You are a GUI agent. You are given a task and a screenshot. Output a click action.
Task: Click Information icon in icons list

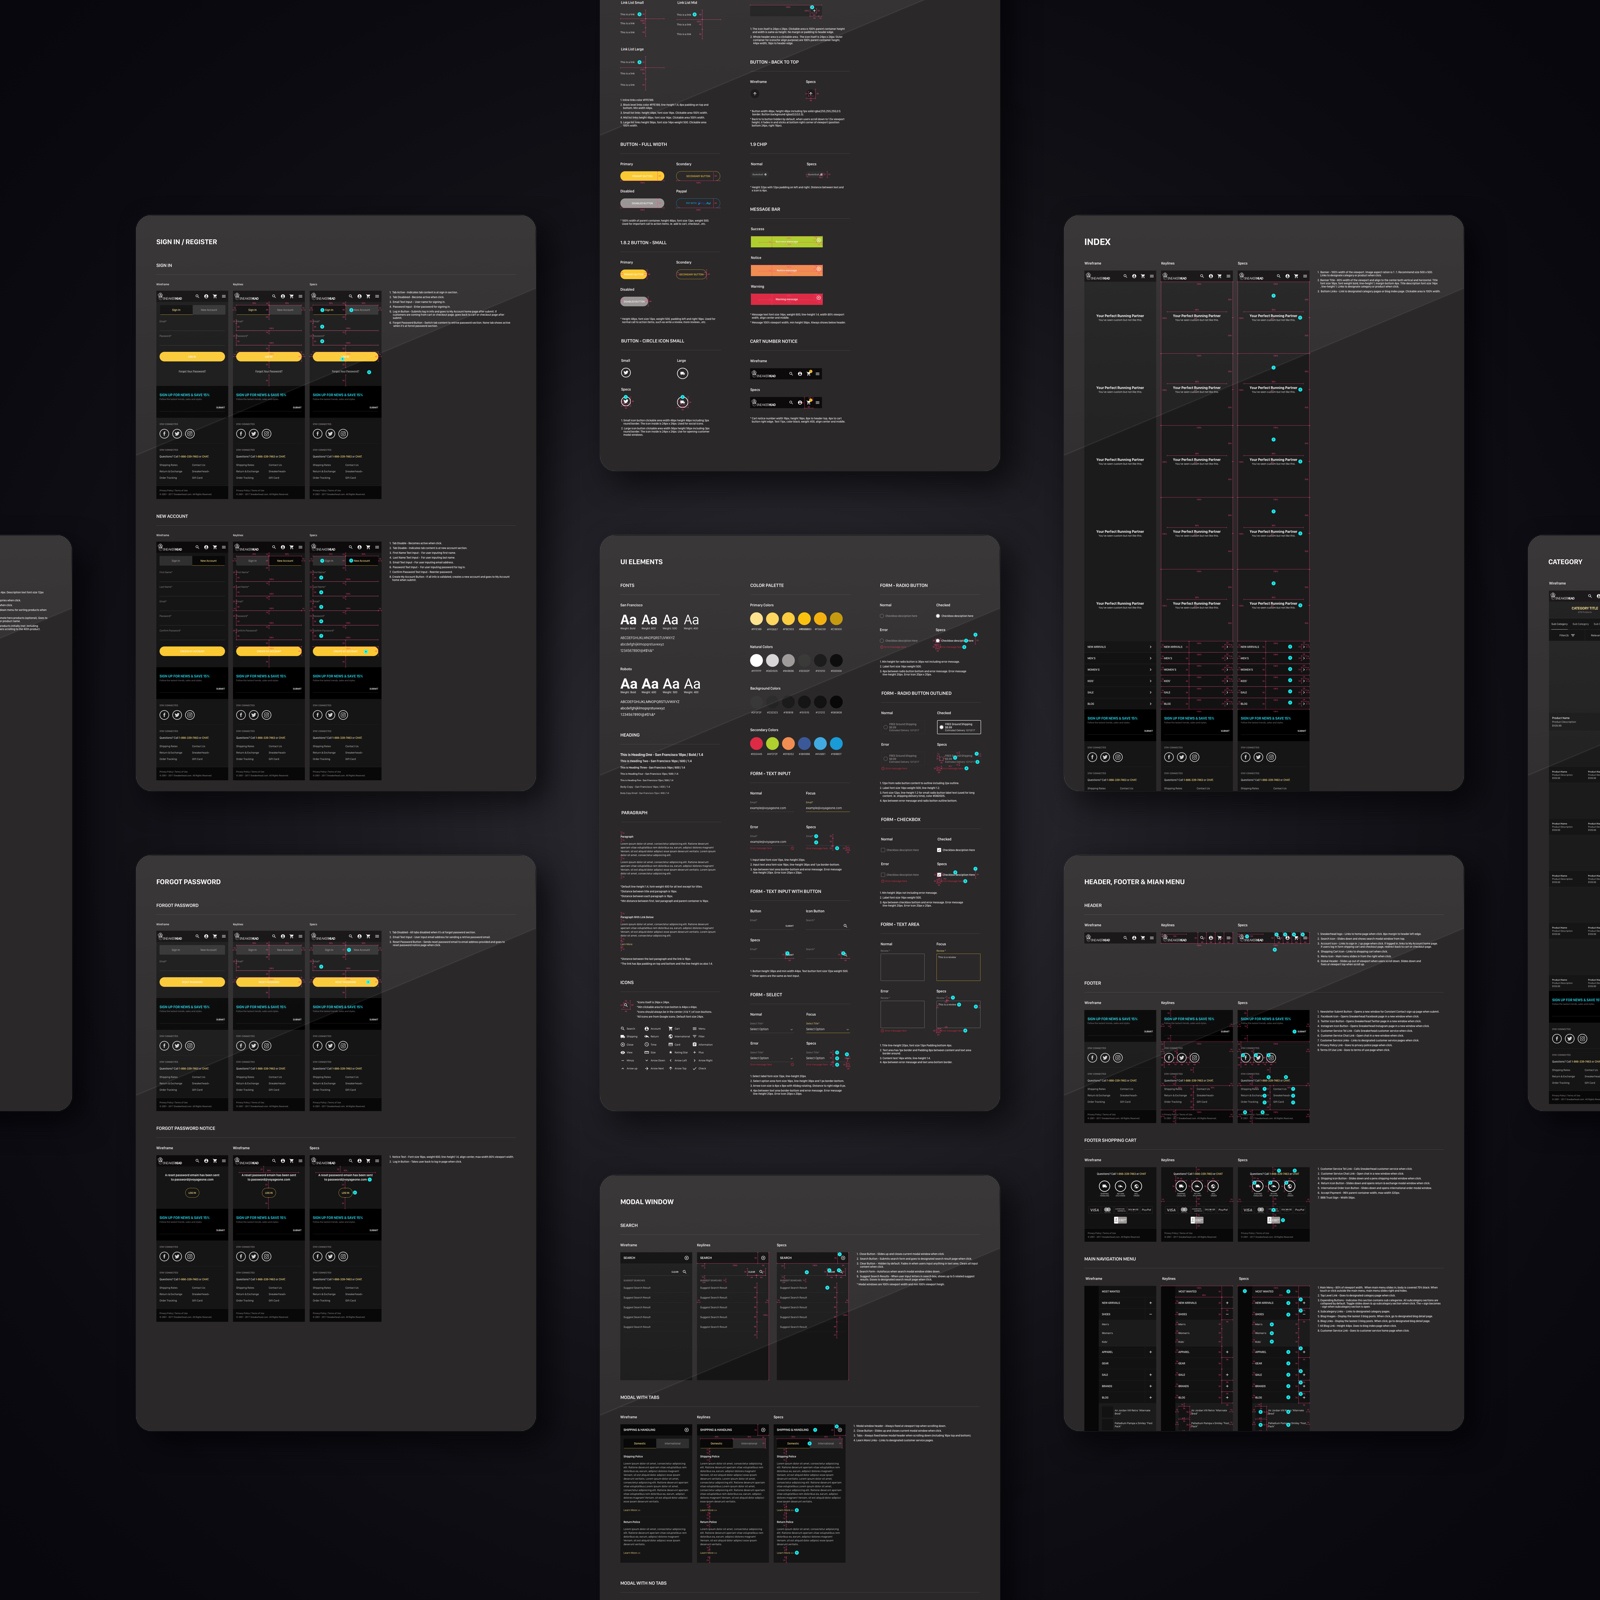(695, 1044)
